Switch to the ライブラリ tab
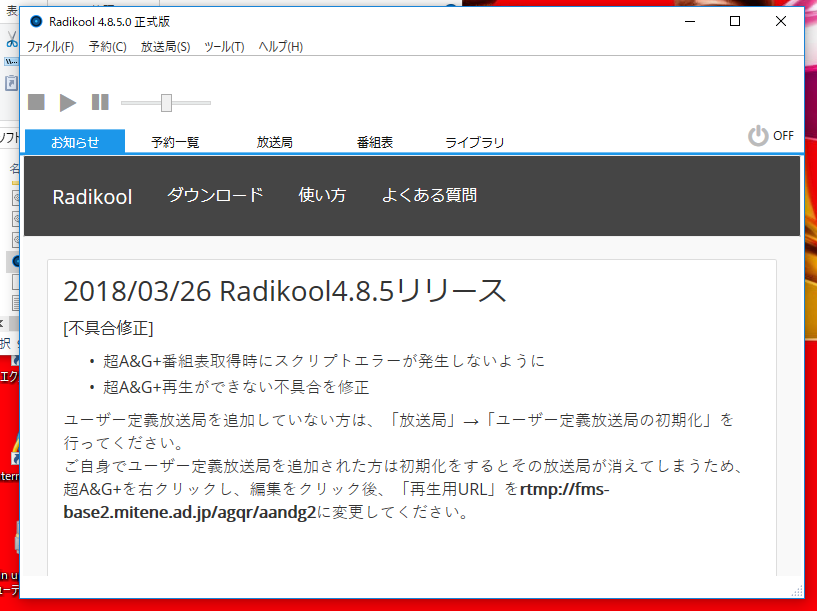This screenshot has height=611, width=817. [x=475, y=142]
